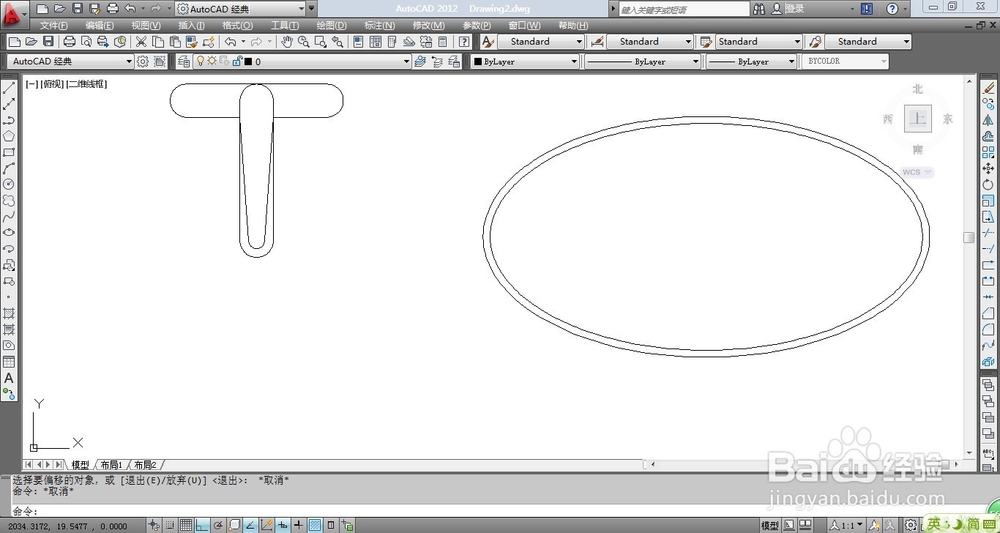Click the black layer 0 color swatch

coord(248,62)
